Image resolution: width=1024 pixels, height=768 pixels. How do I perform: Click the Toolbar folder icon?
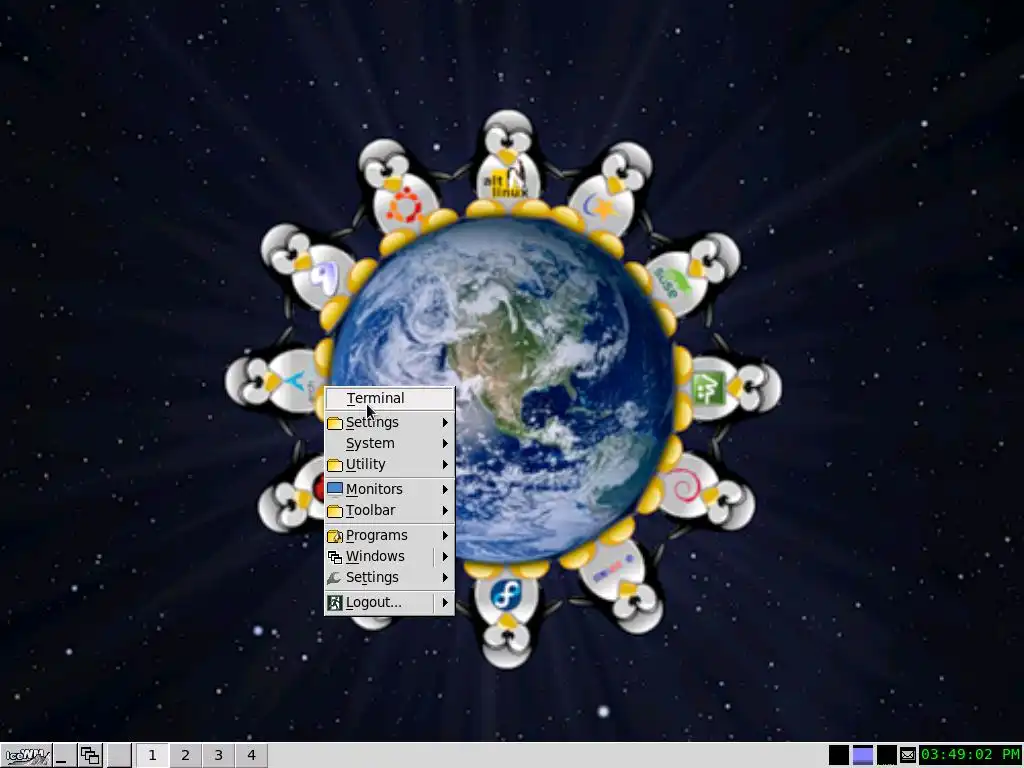coord(335,511)
